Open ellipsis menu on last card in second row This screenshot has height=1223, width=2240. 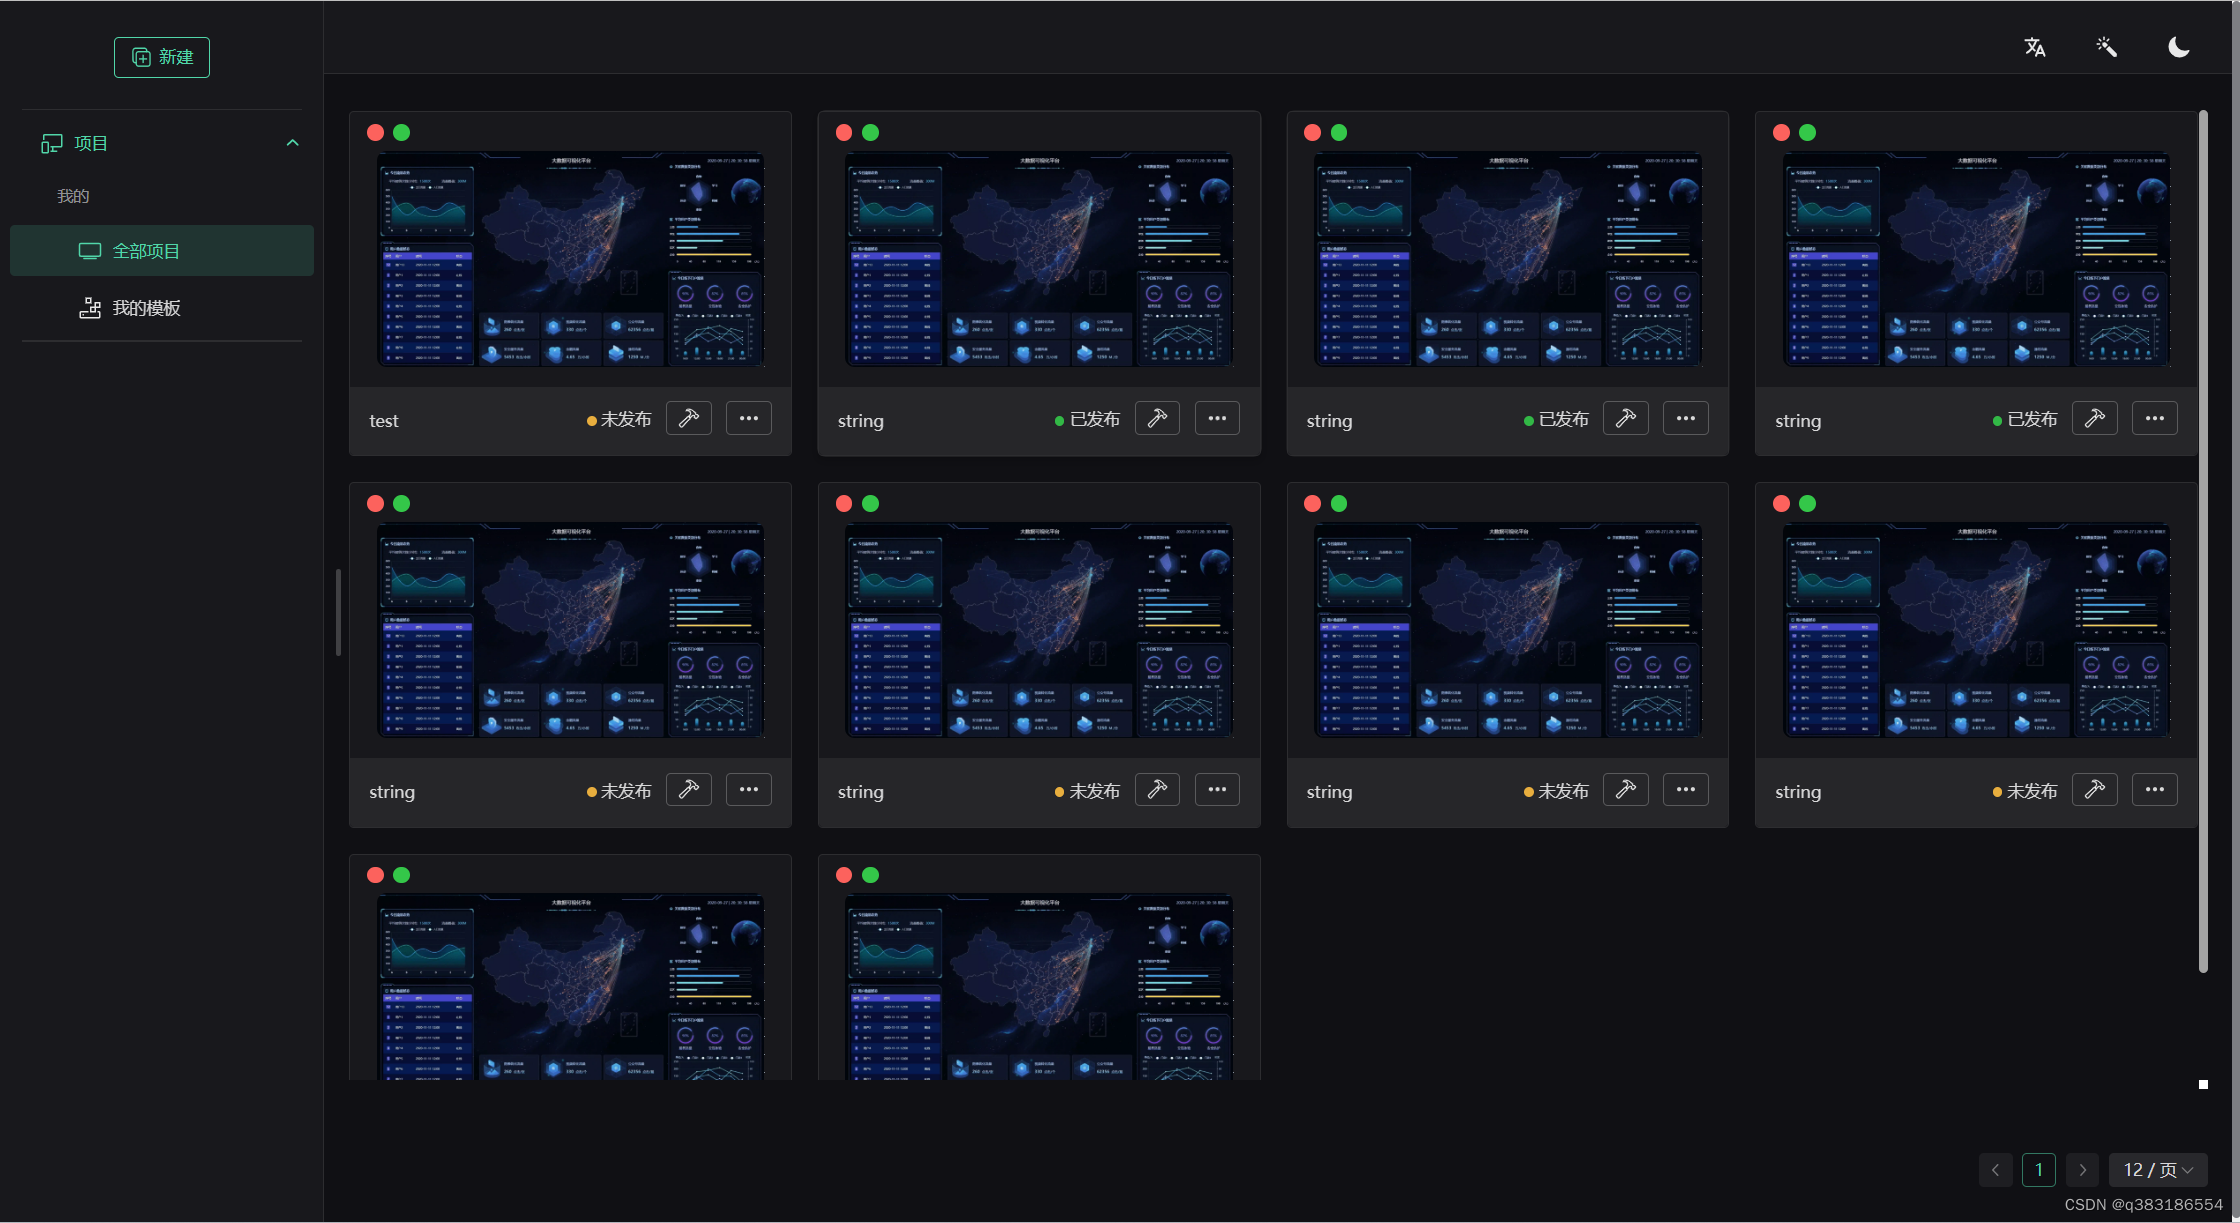(x=2154, y=790)
